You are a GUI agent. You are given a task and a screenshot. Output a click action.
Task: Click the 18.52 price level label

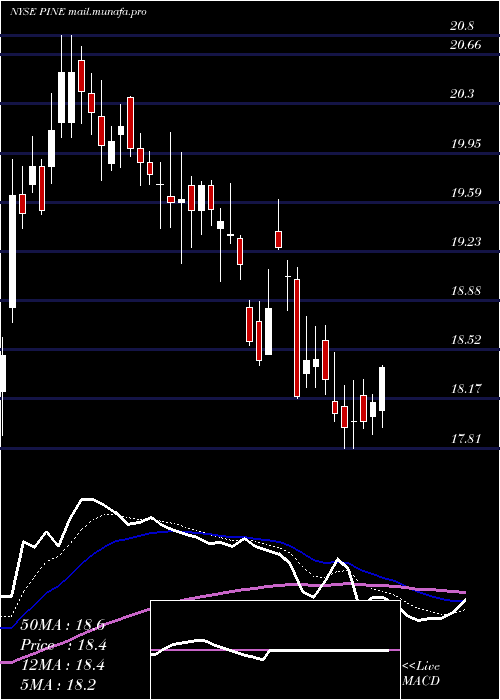(x=466, y=340)
